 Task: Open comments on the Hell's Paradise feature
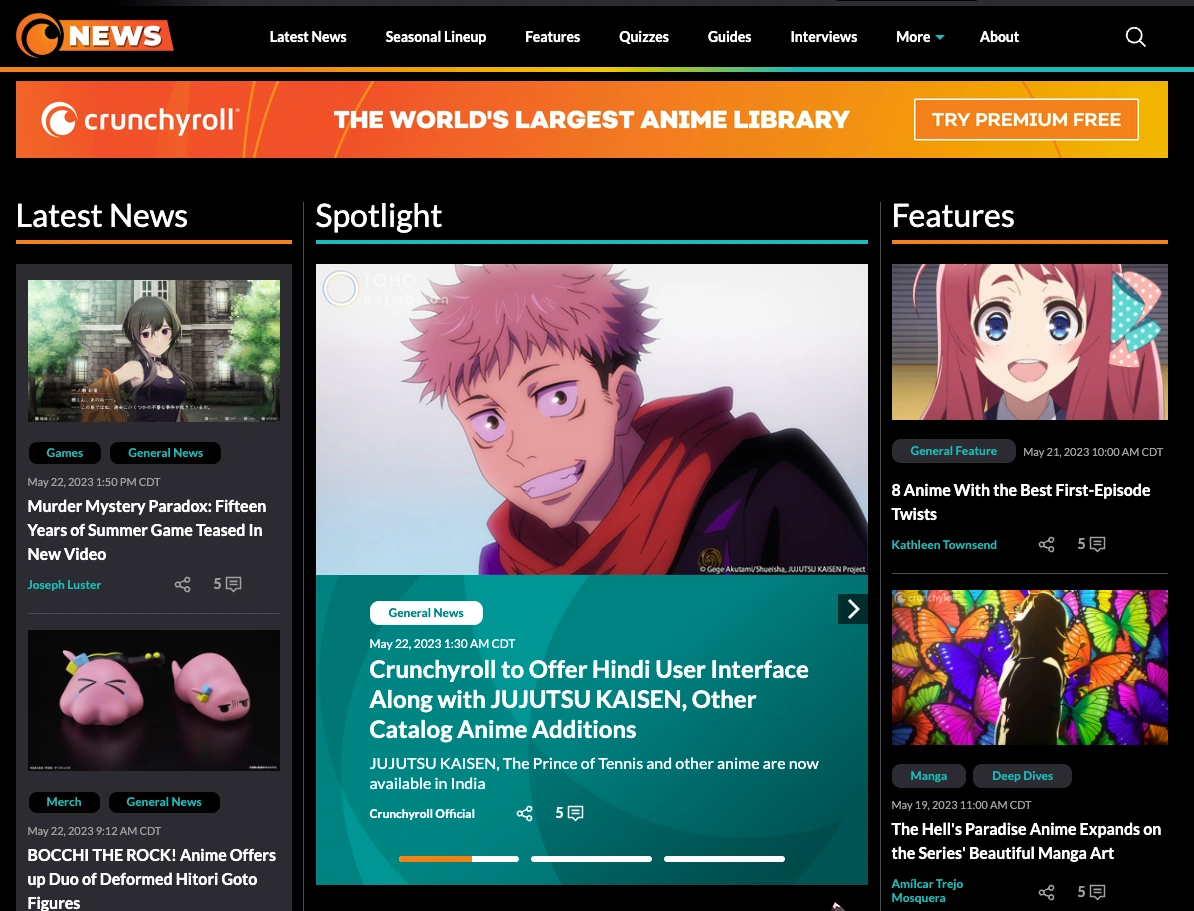1095,891
